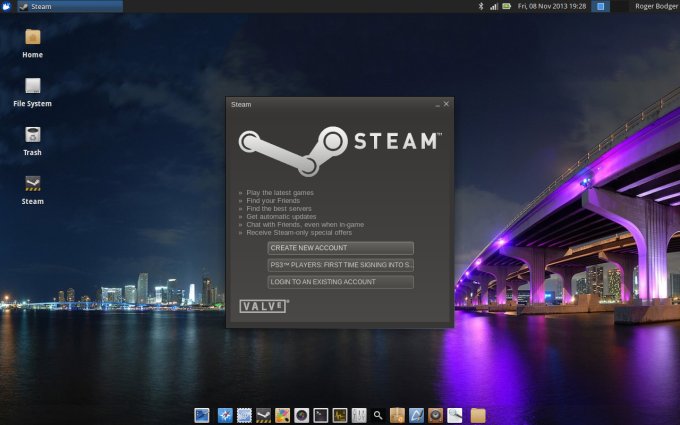Viewport: 680px width, 425px height.
Task: Click the Bluetooth tray icon
Action: point(481,6)
